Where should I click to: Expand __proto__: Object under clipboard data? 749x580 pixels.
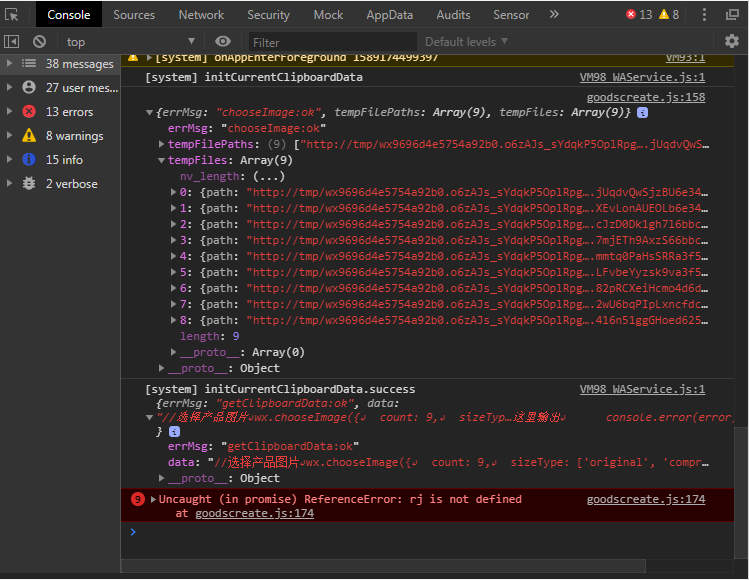pos(161,478)
